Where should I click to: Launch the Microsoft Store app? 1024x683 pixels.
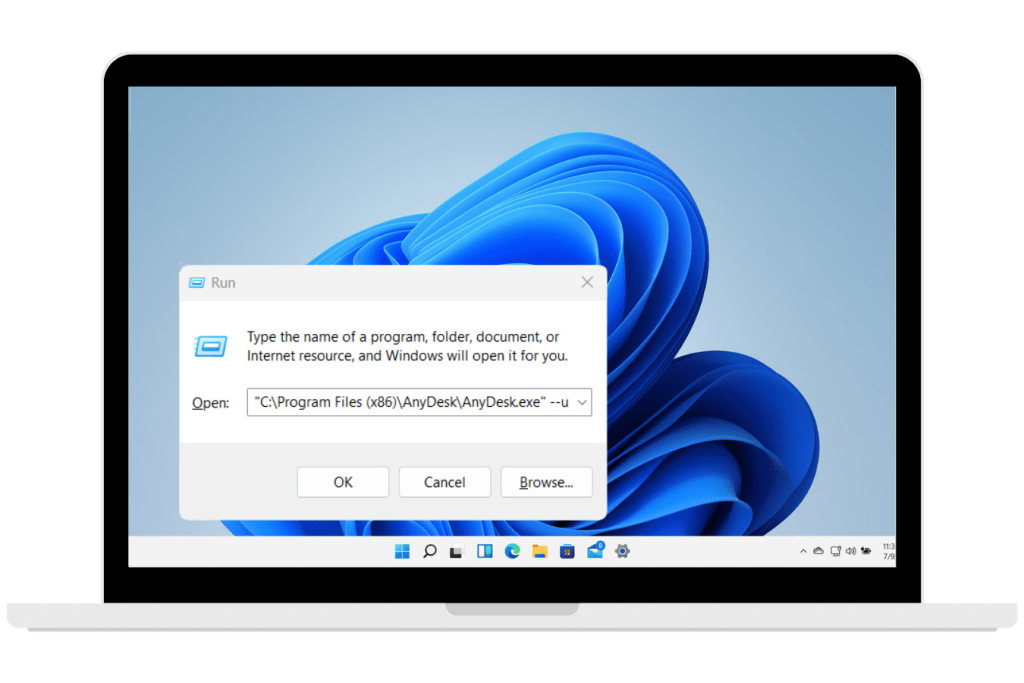568,550
